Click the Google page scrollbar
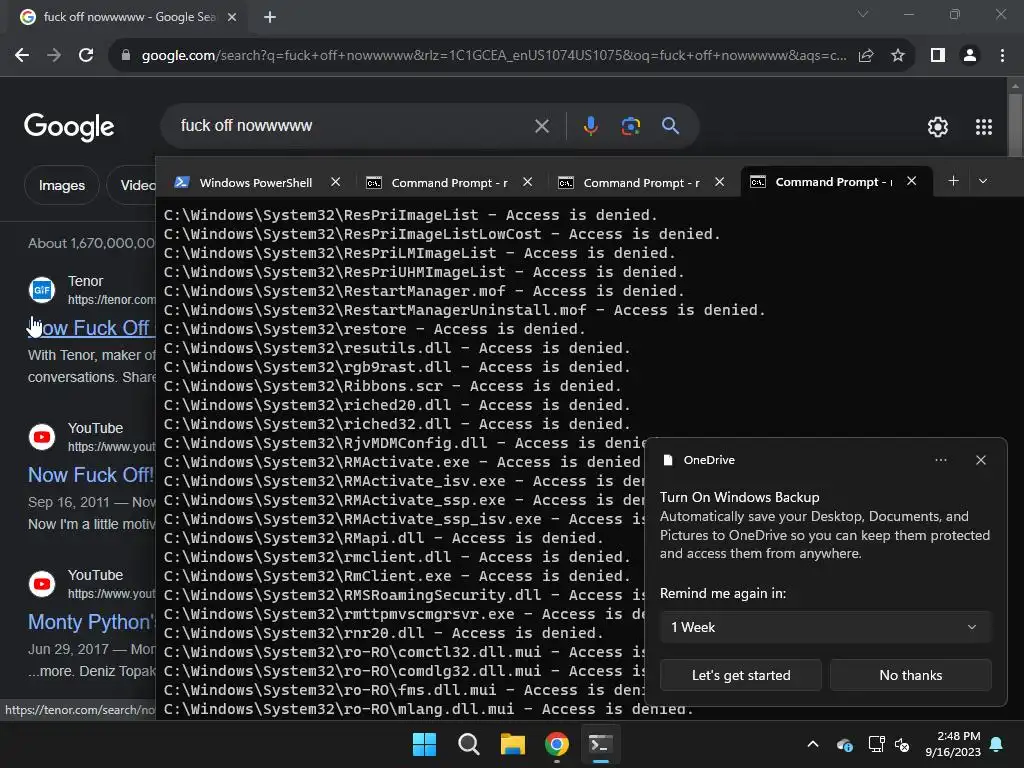The width and height of the screenshot is (1024, 768). (1015, 125)
